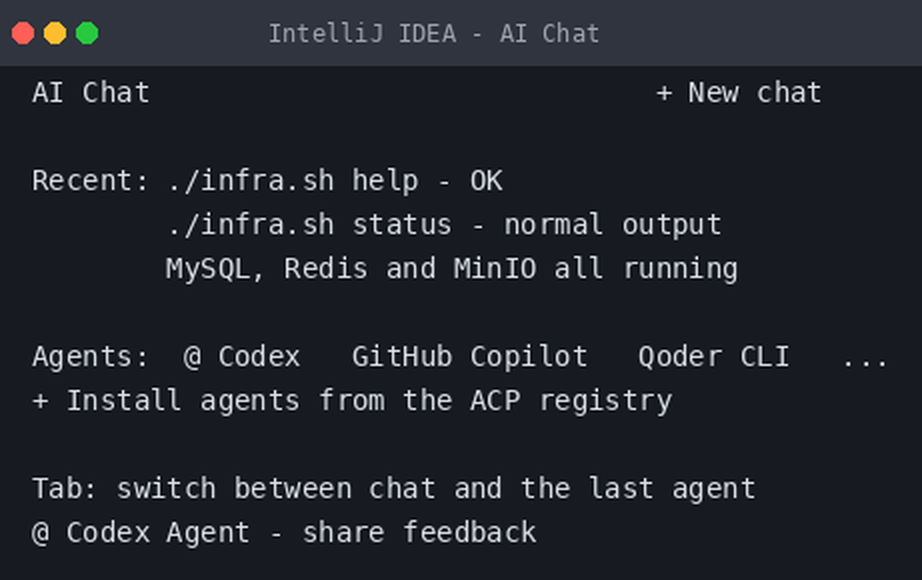Click the @ symbol before Codex in Agents
922x580 pixels.
[x=192, y=358]
